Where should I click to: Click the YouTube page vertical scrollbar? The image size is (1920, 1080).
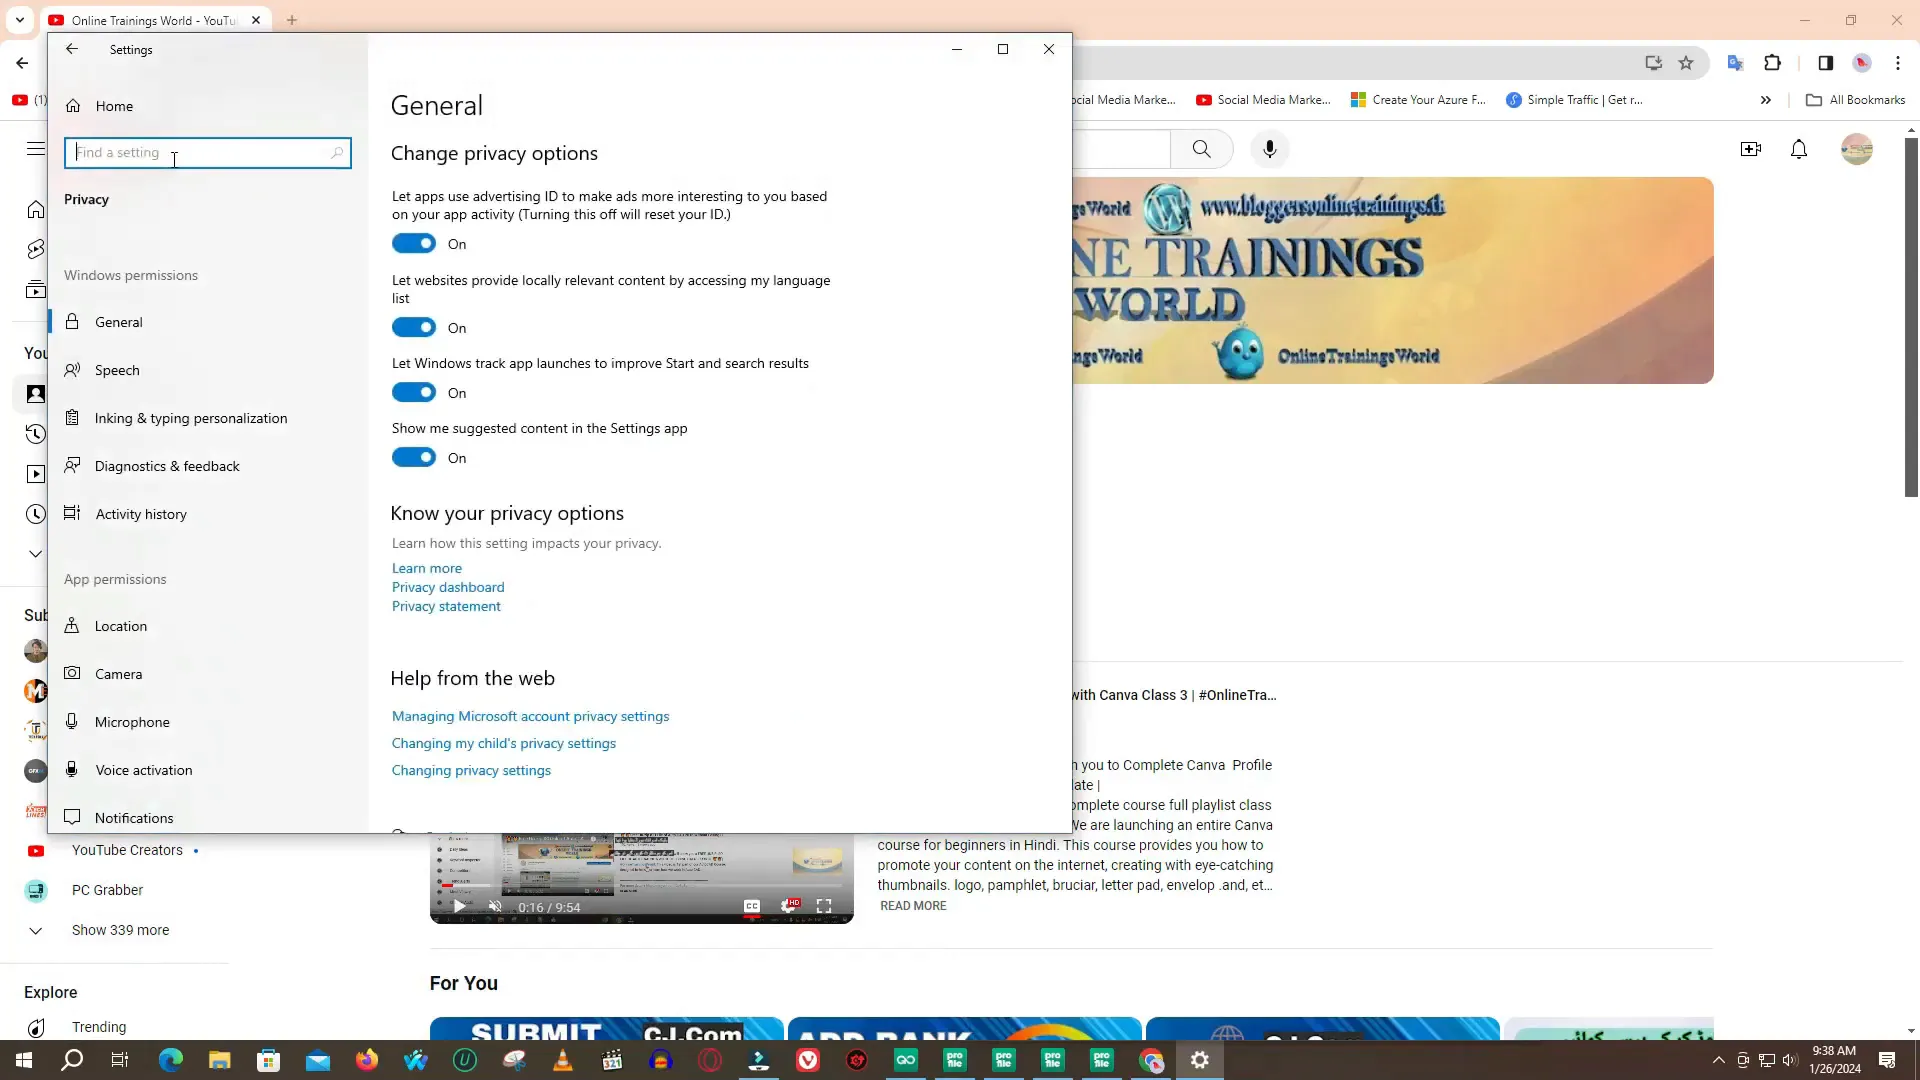1911,317
